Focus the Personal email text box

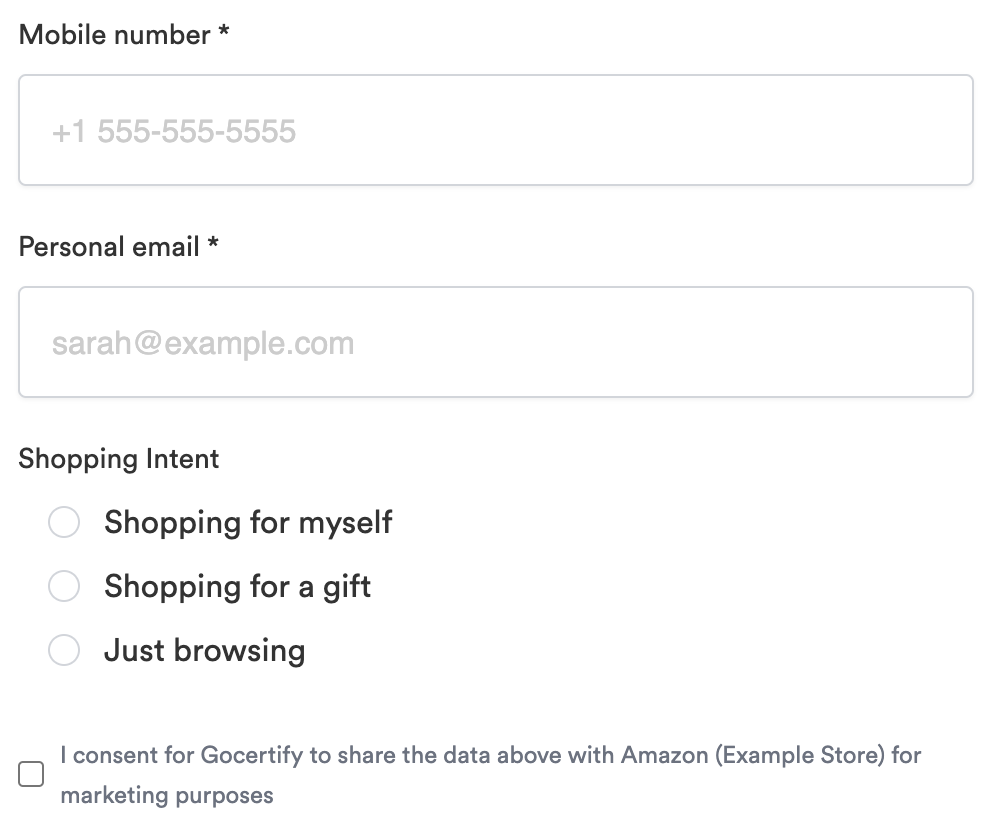(x=495, y=343)
